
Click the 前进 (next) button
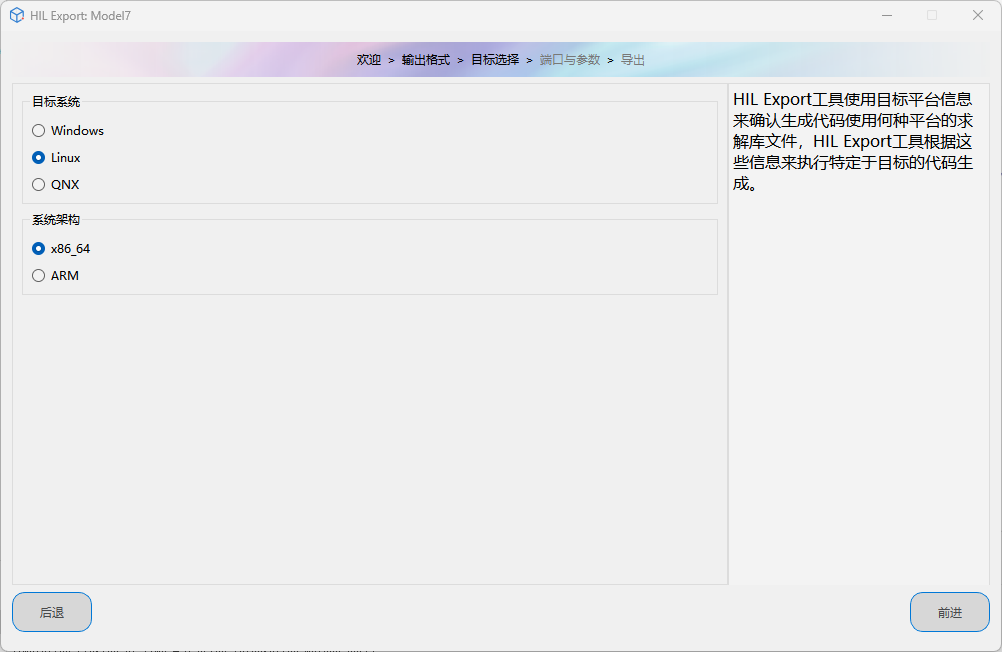click(950, 612)
